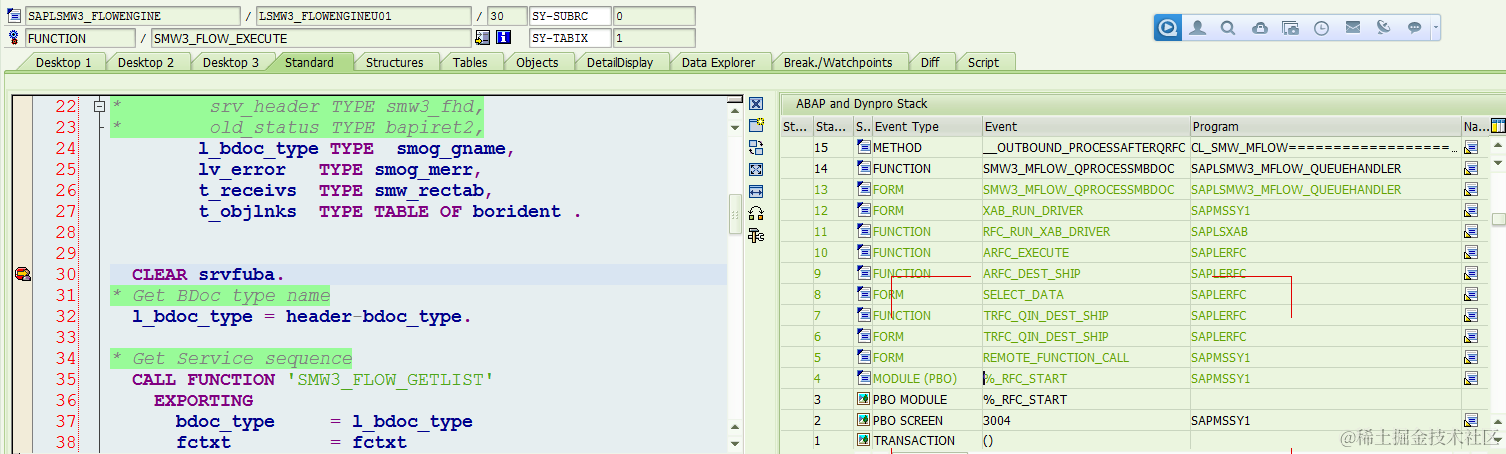The width and height of the screenshot is (1506, 454).
Task: Click the blue information icon in header
Action: [x=504, y=38]
